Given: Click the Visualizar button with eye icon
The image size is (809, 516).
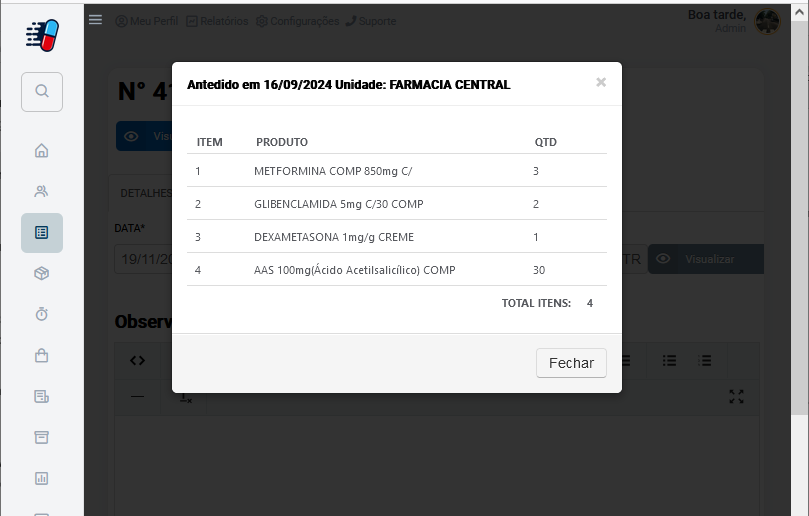Looking at the screenshot, I should 706,259.
